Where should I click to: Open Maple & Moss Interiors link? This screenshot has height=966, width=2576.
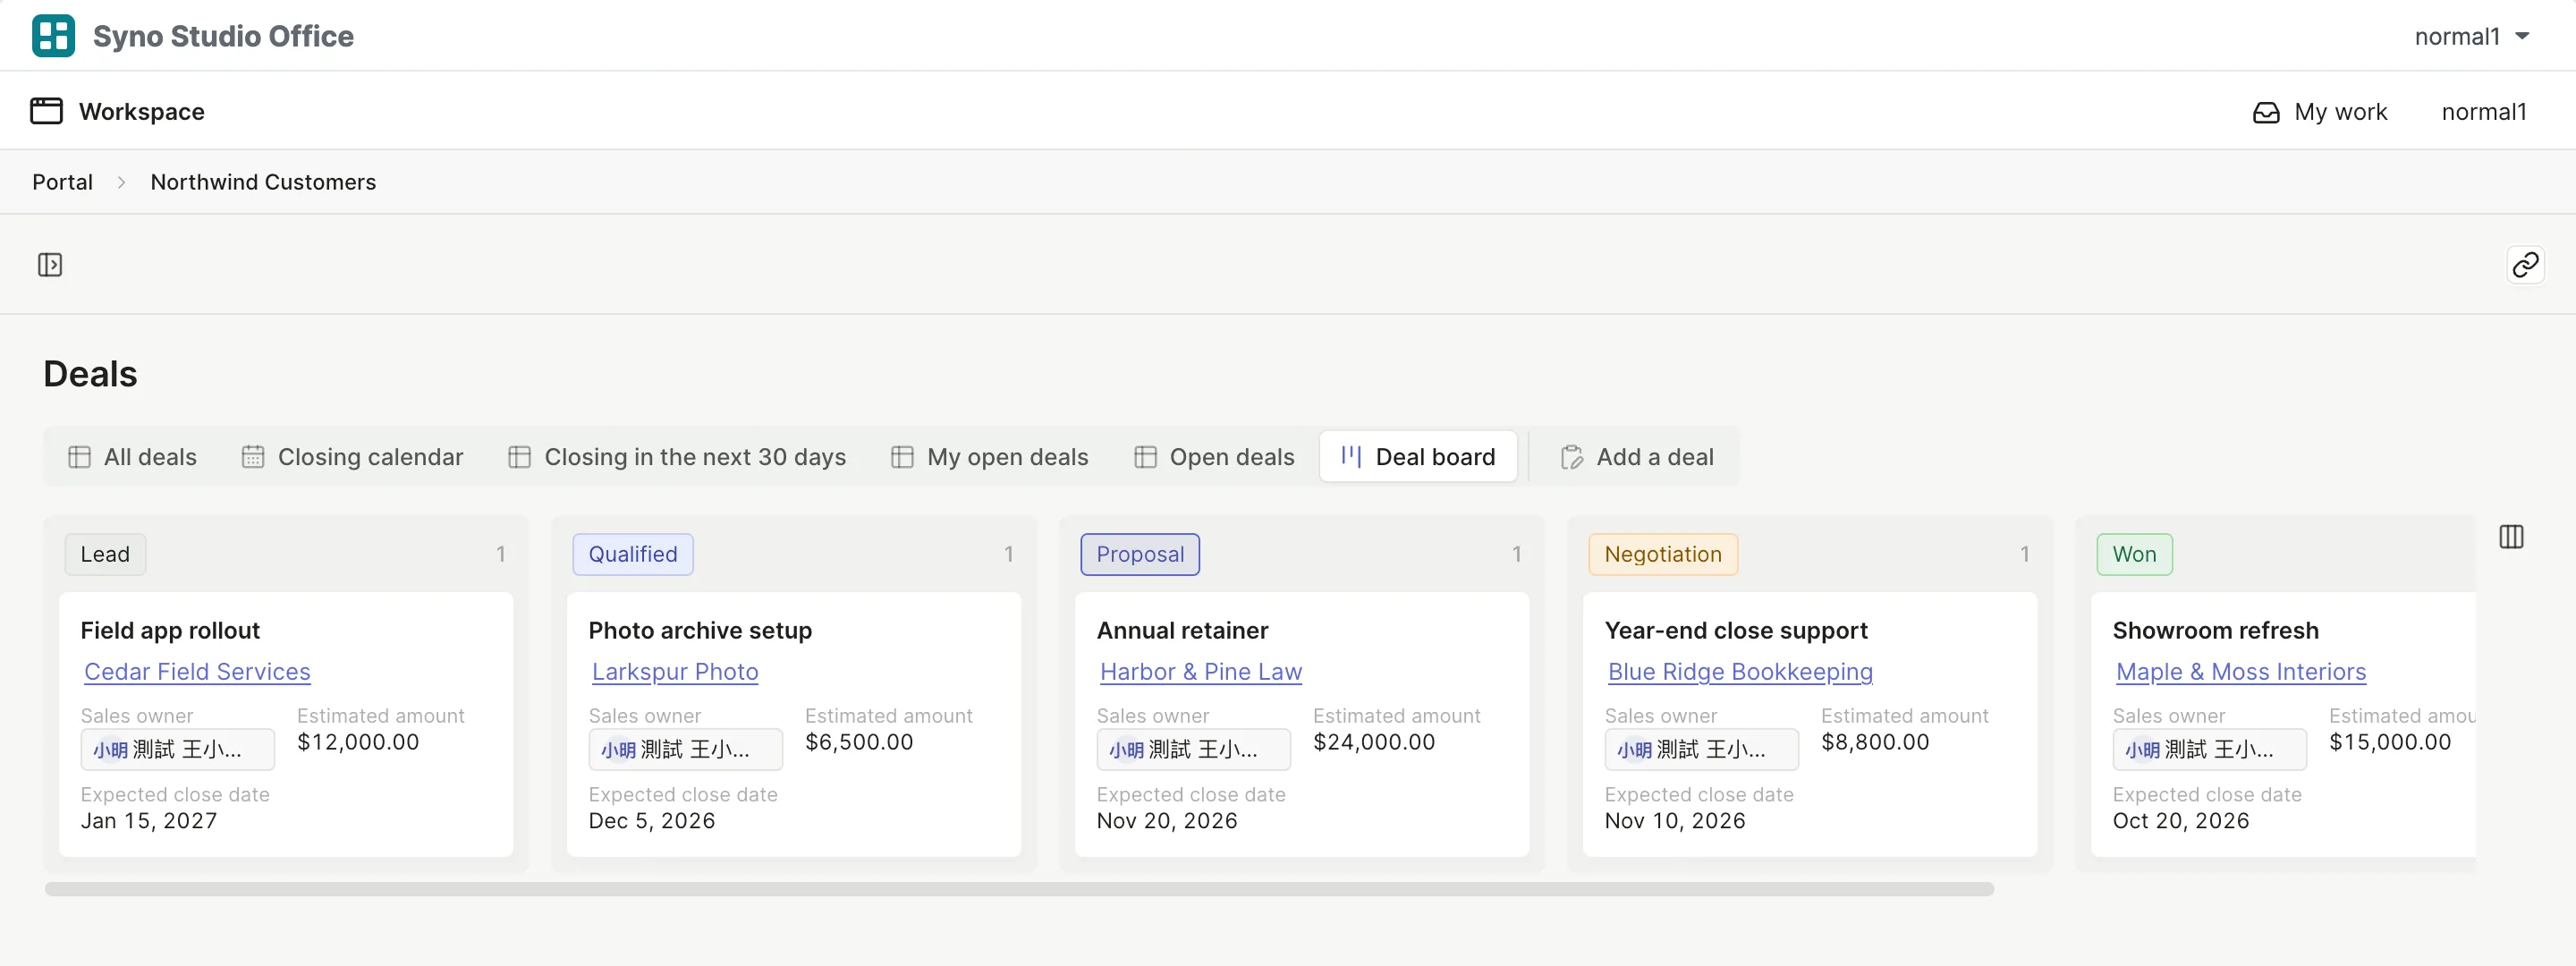[x=2241, y=672]
